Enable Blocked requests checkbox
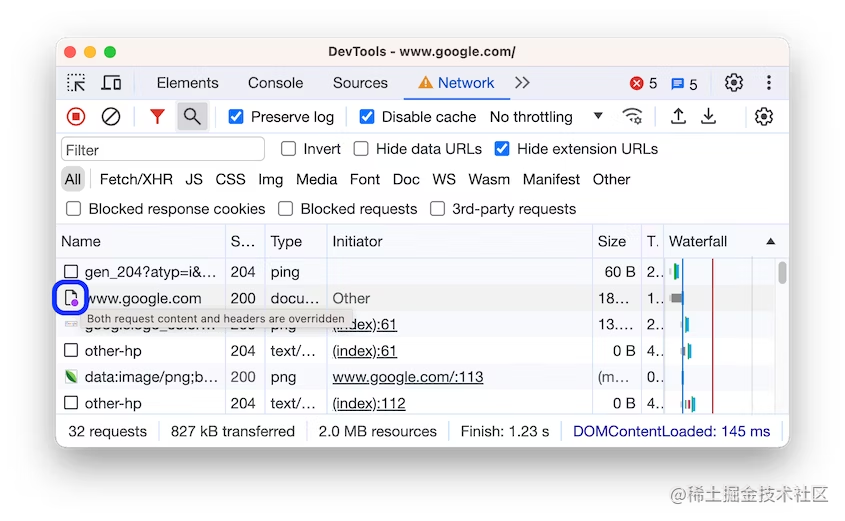This screenshot has width=845, height=521. click(x=286, y=209)
